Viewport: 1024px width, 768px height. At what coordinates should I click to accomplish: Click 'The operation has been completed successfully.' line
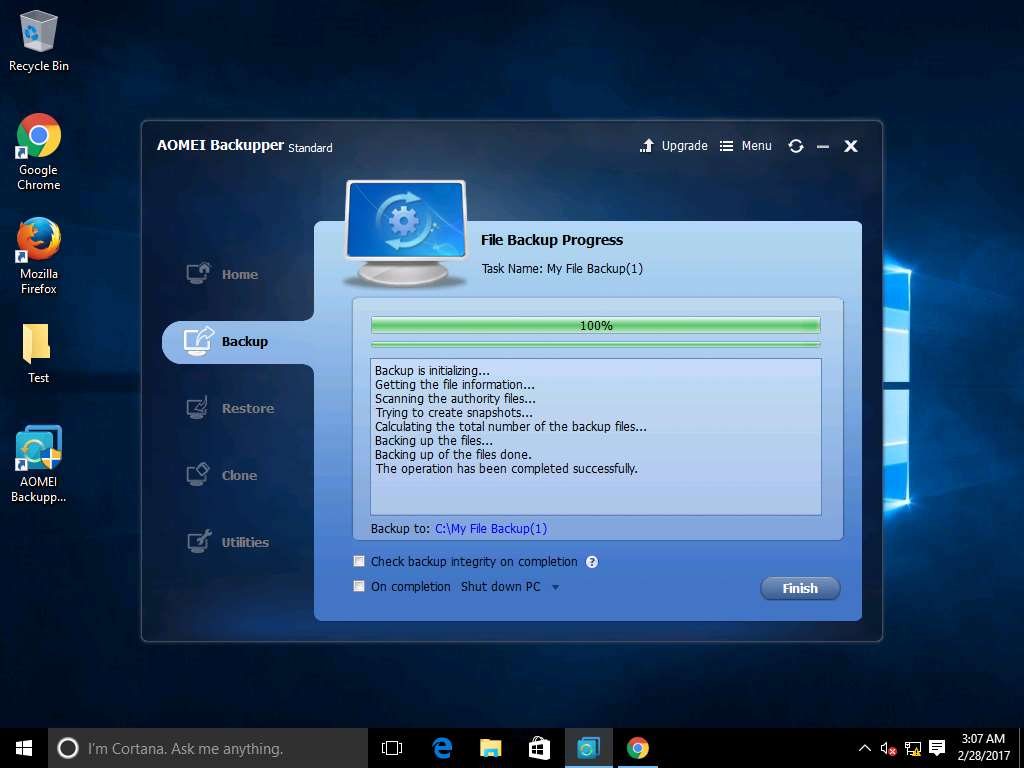coord(506,469)
